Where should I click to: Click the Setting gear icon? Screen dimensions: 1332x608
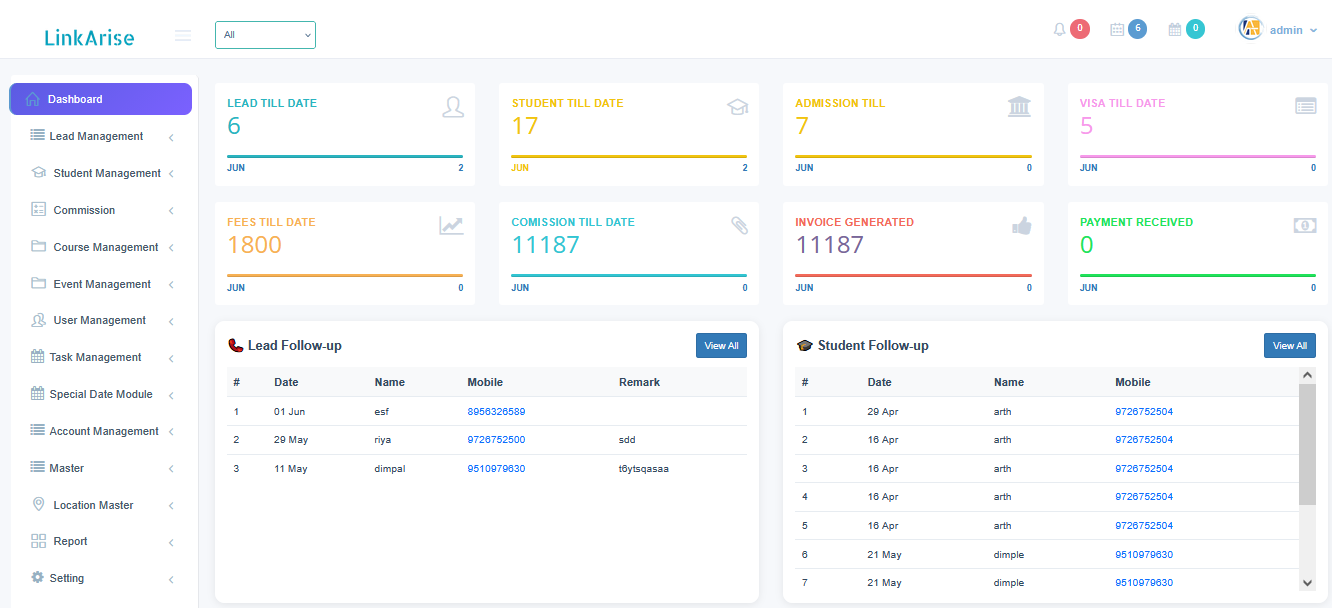click(x=38, y=577)
